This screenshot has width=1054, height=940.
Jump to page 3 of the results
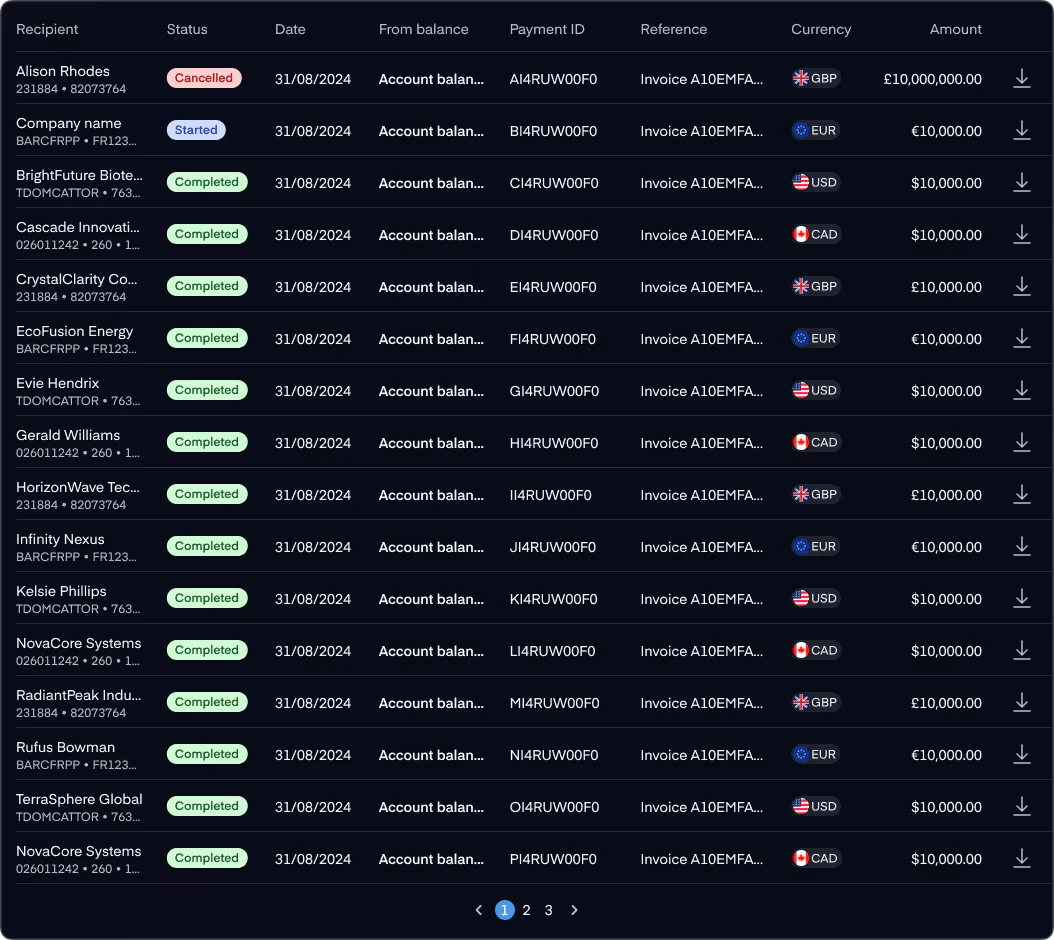click(549, 910)
